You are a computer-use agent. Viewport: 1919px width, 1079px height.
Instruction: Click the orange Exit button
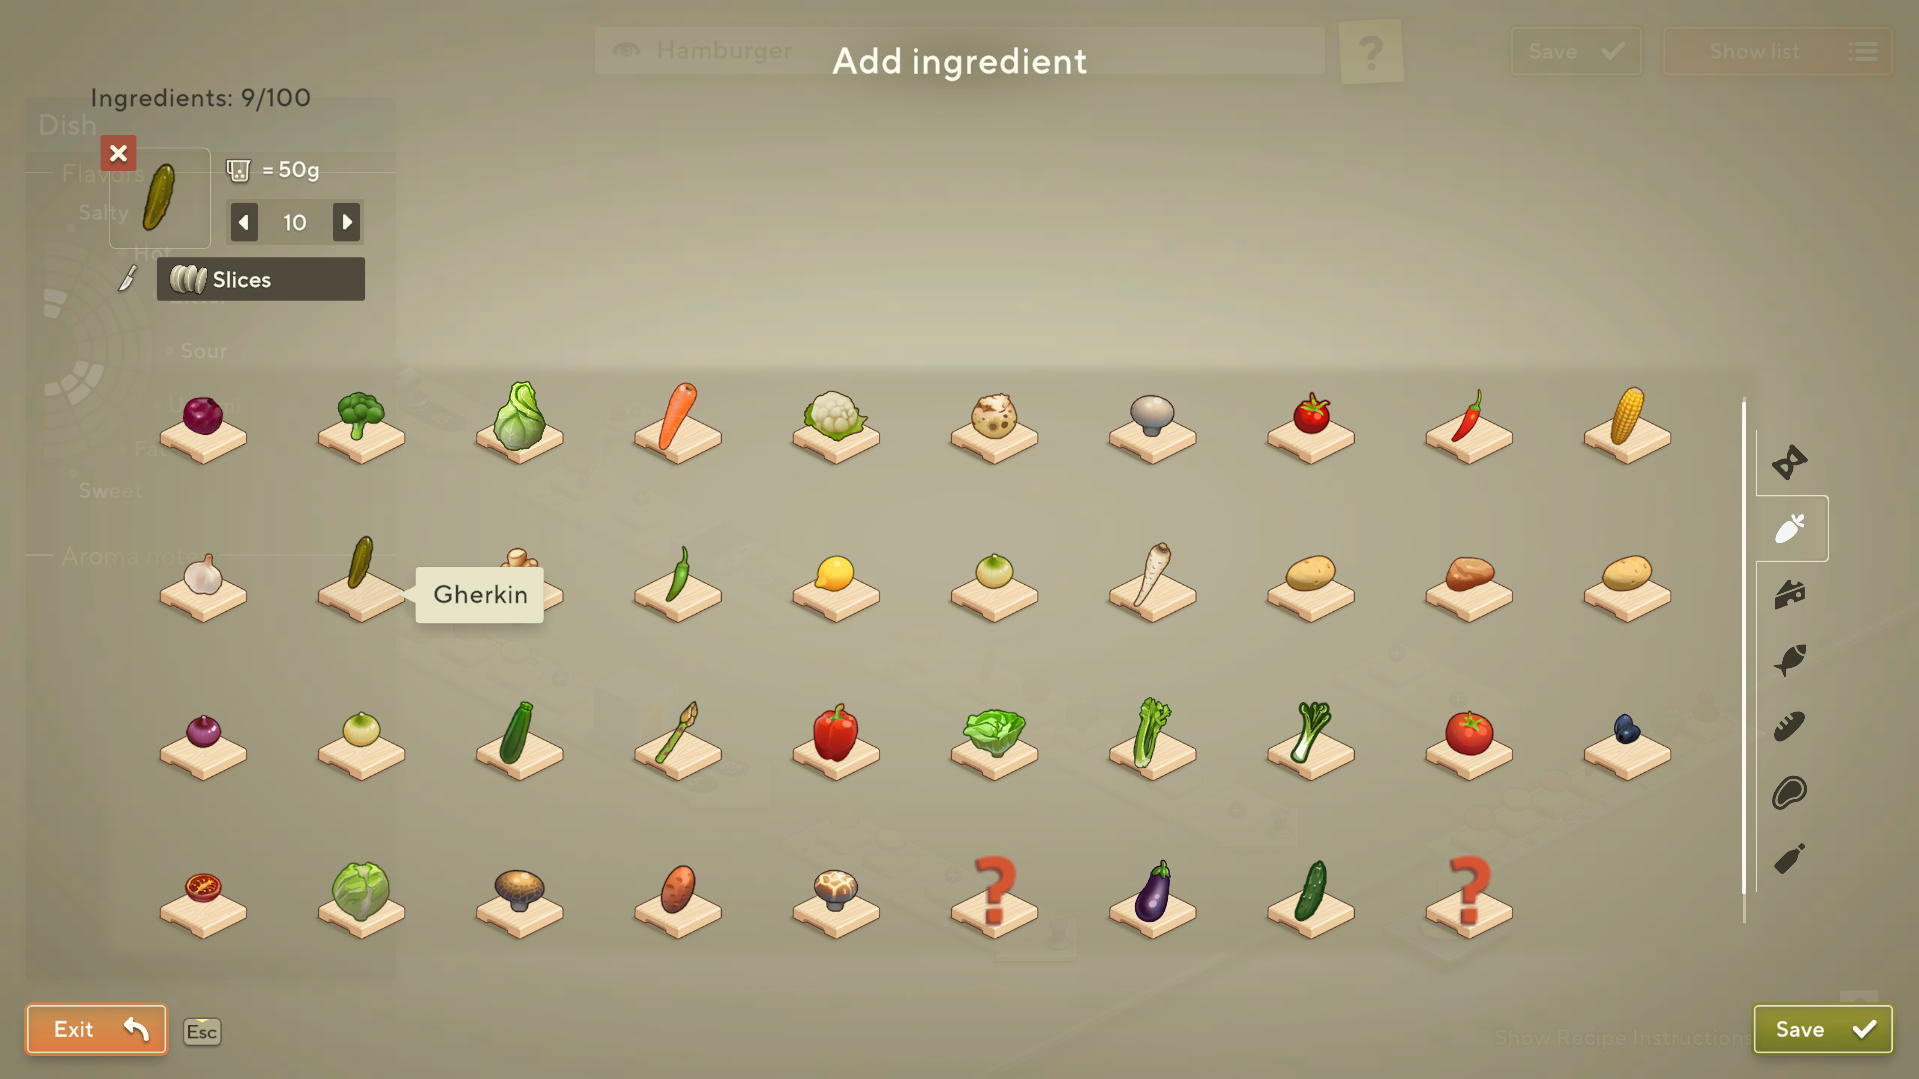pyautogui.click(x=96, y=1029)
